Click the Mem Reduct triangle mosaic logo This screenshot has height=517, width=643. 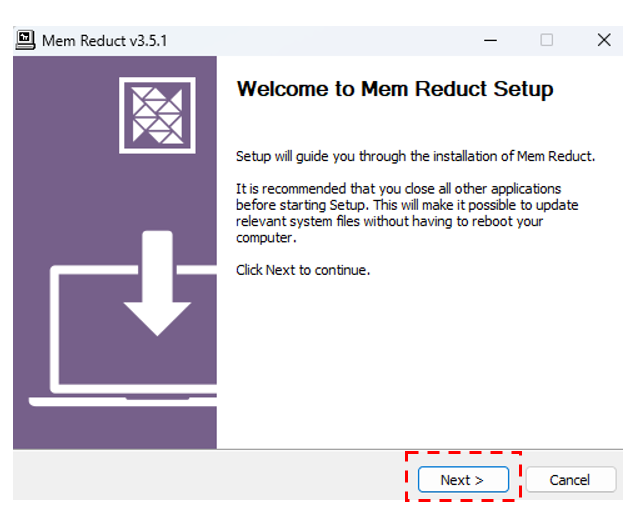157,116
